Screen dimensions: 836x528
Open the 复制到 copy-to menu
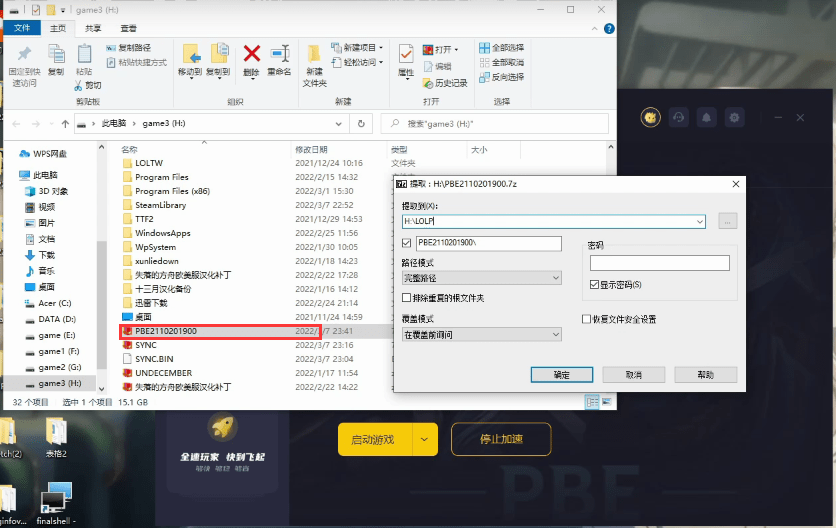pyautogui.click(x=219, y=60)
